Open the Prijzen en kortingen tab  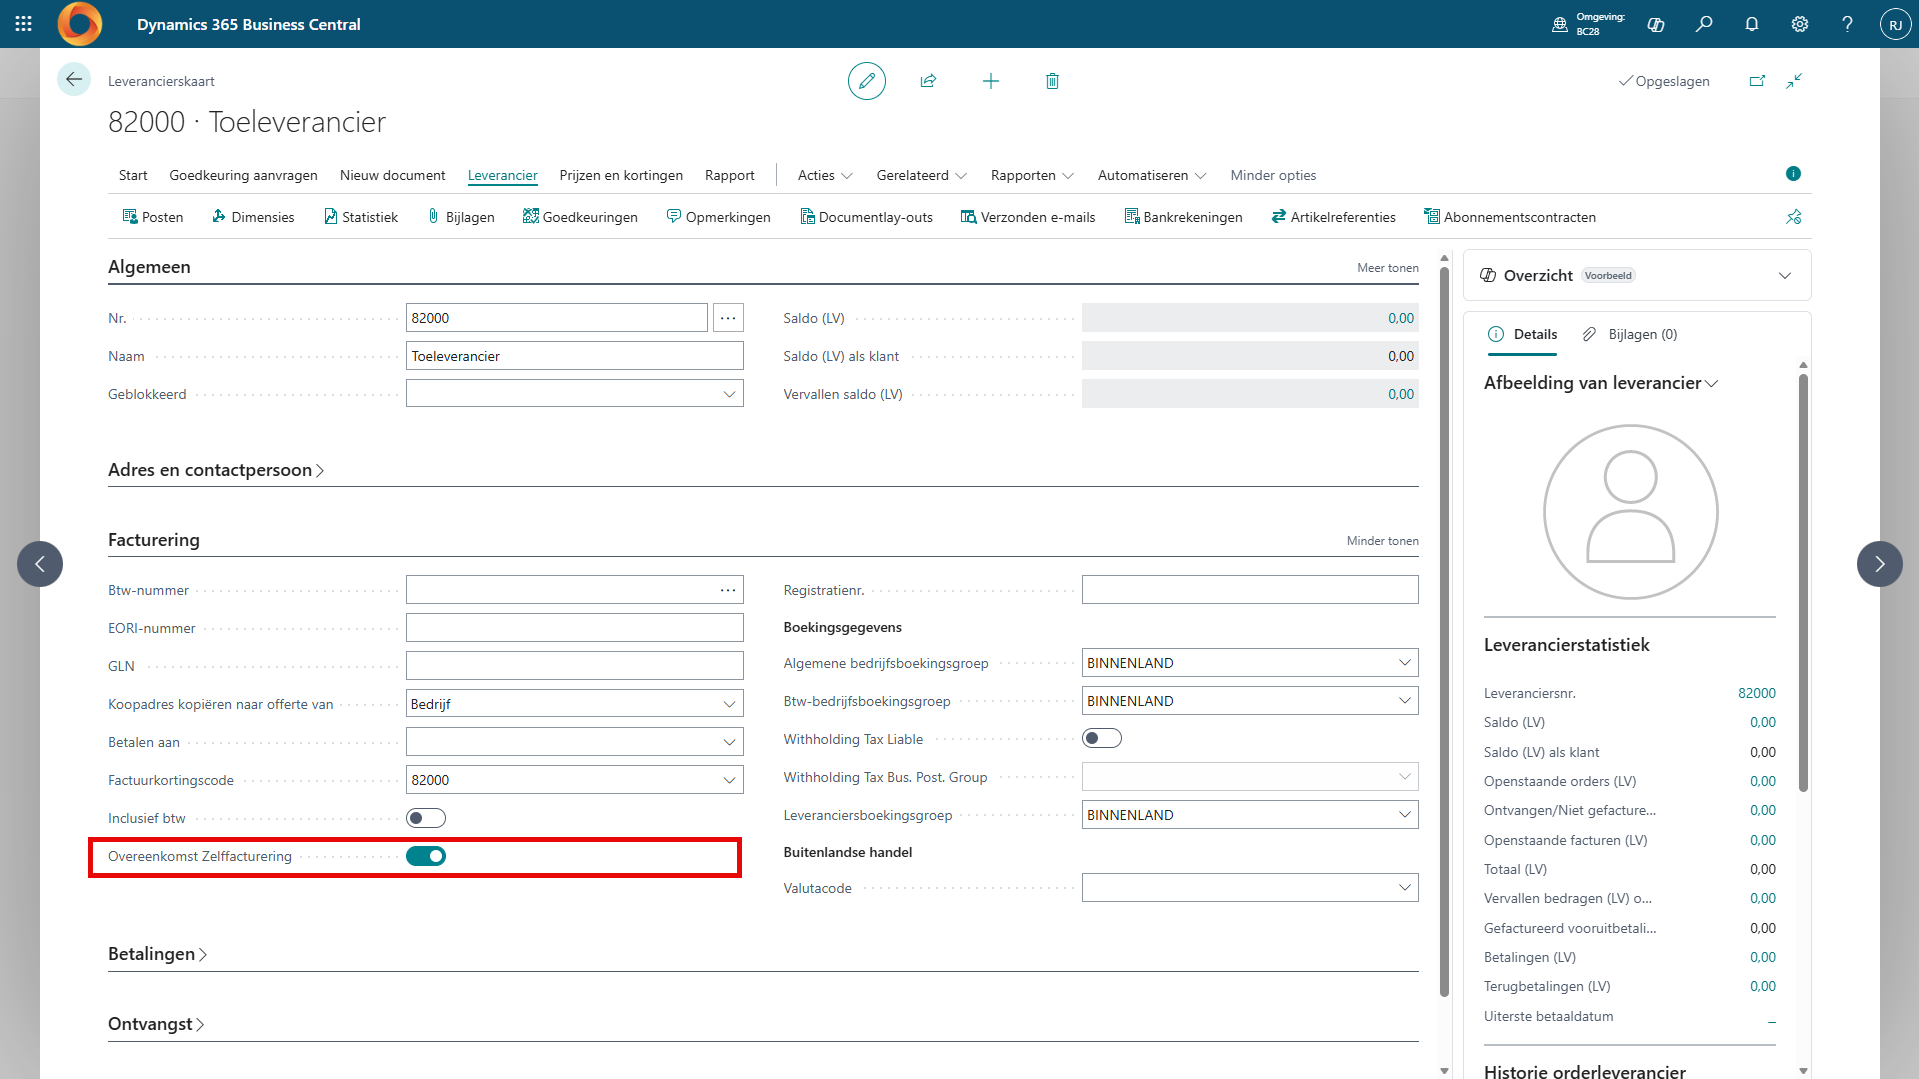(x=621, y=175)
